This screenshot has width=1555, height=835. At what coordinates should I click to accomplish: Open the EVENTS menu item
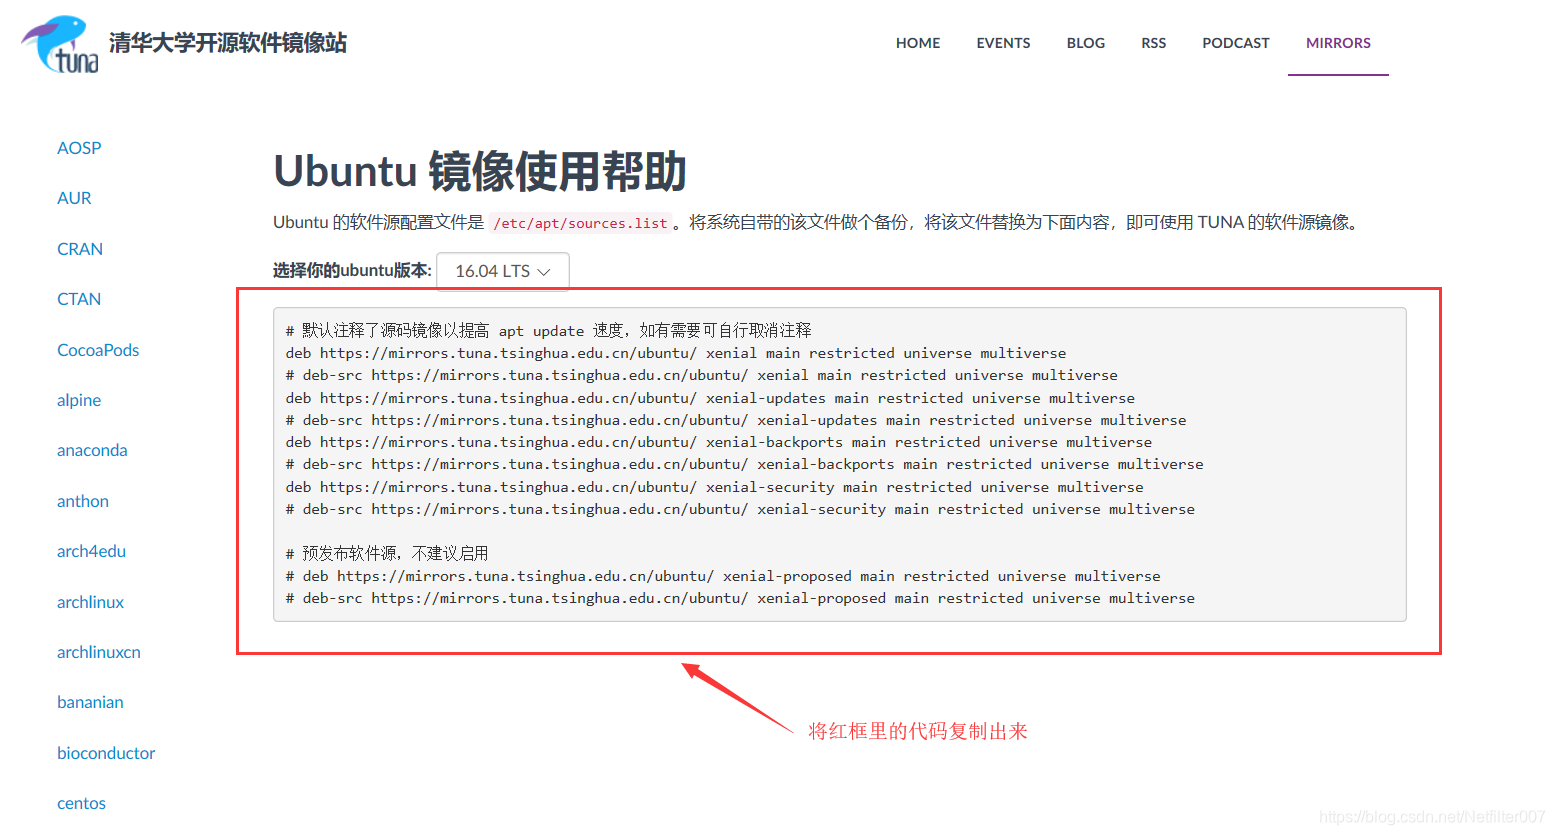coord(1003,43)
